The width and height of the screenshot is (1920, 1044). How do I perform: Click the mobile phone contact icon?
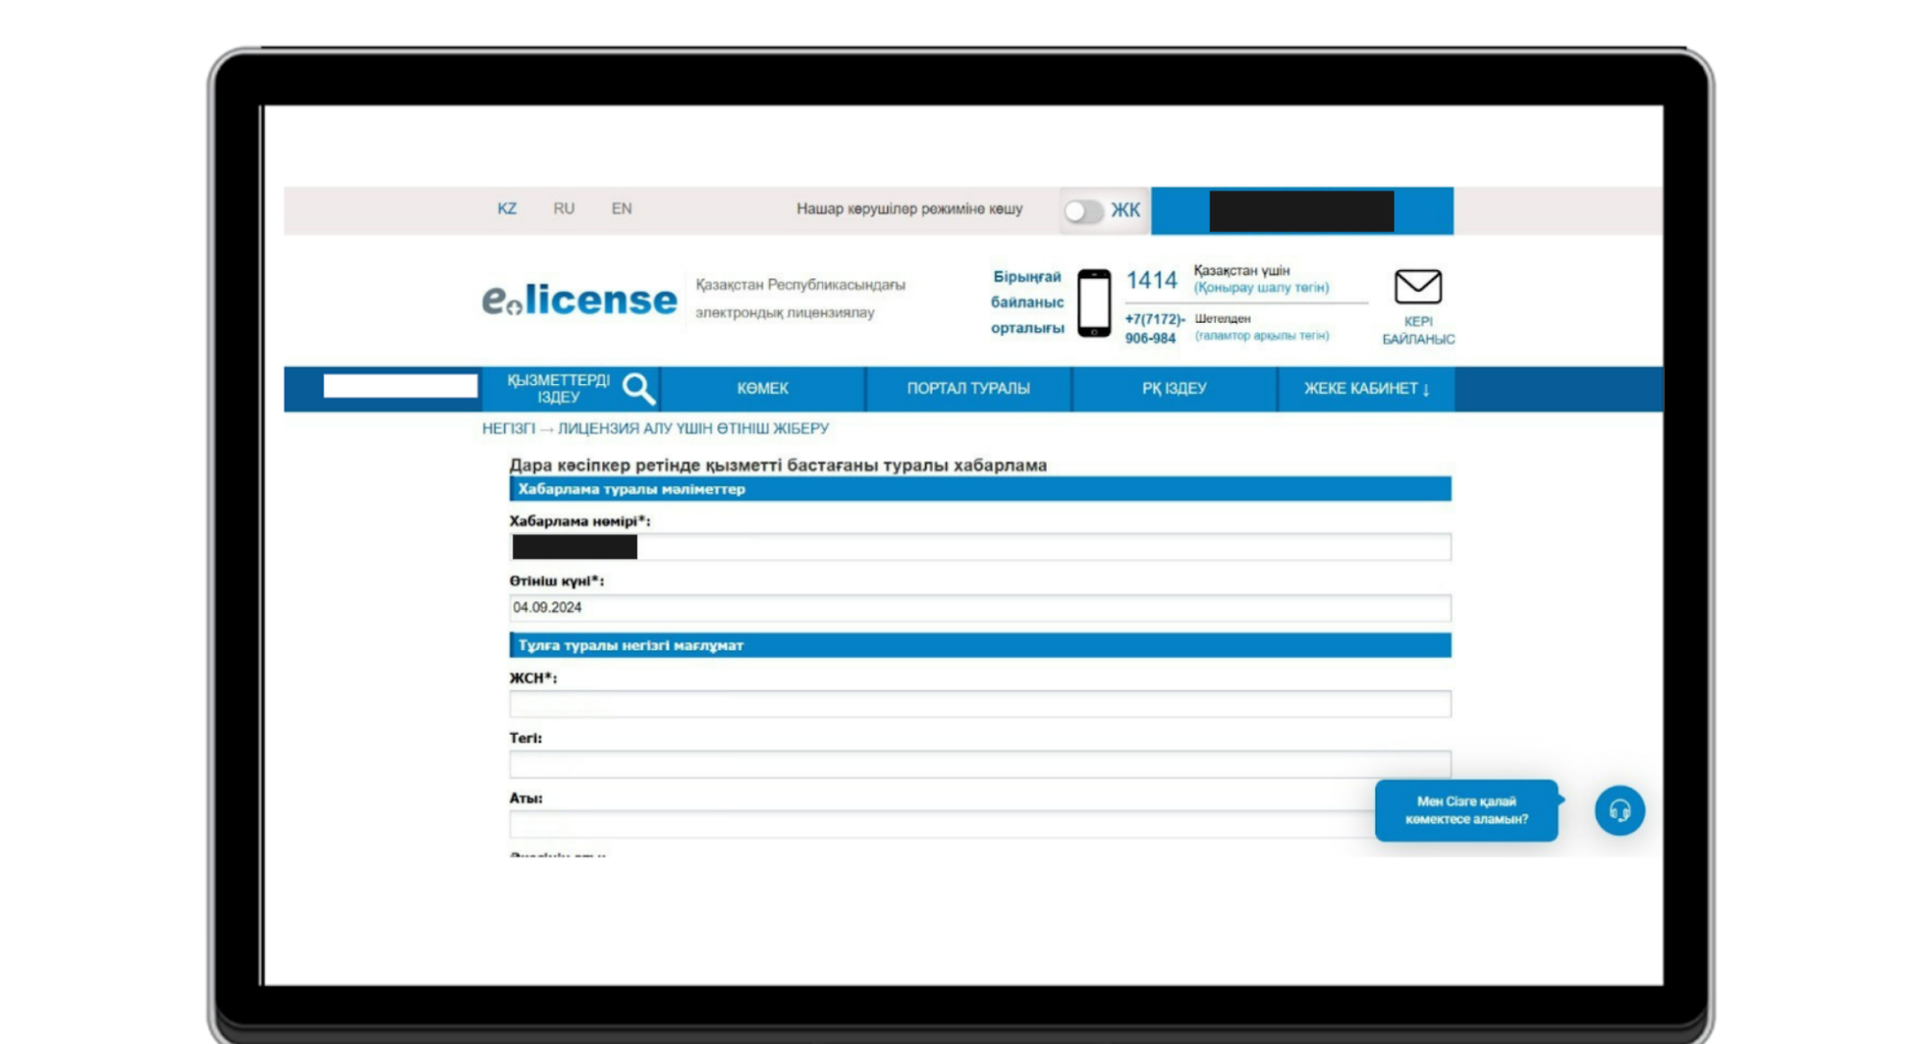click(x=1094, y=303)
